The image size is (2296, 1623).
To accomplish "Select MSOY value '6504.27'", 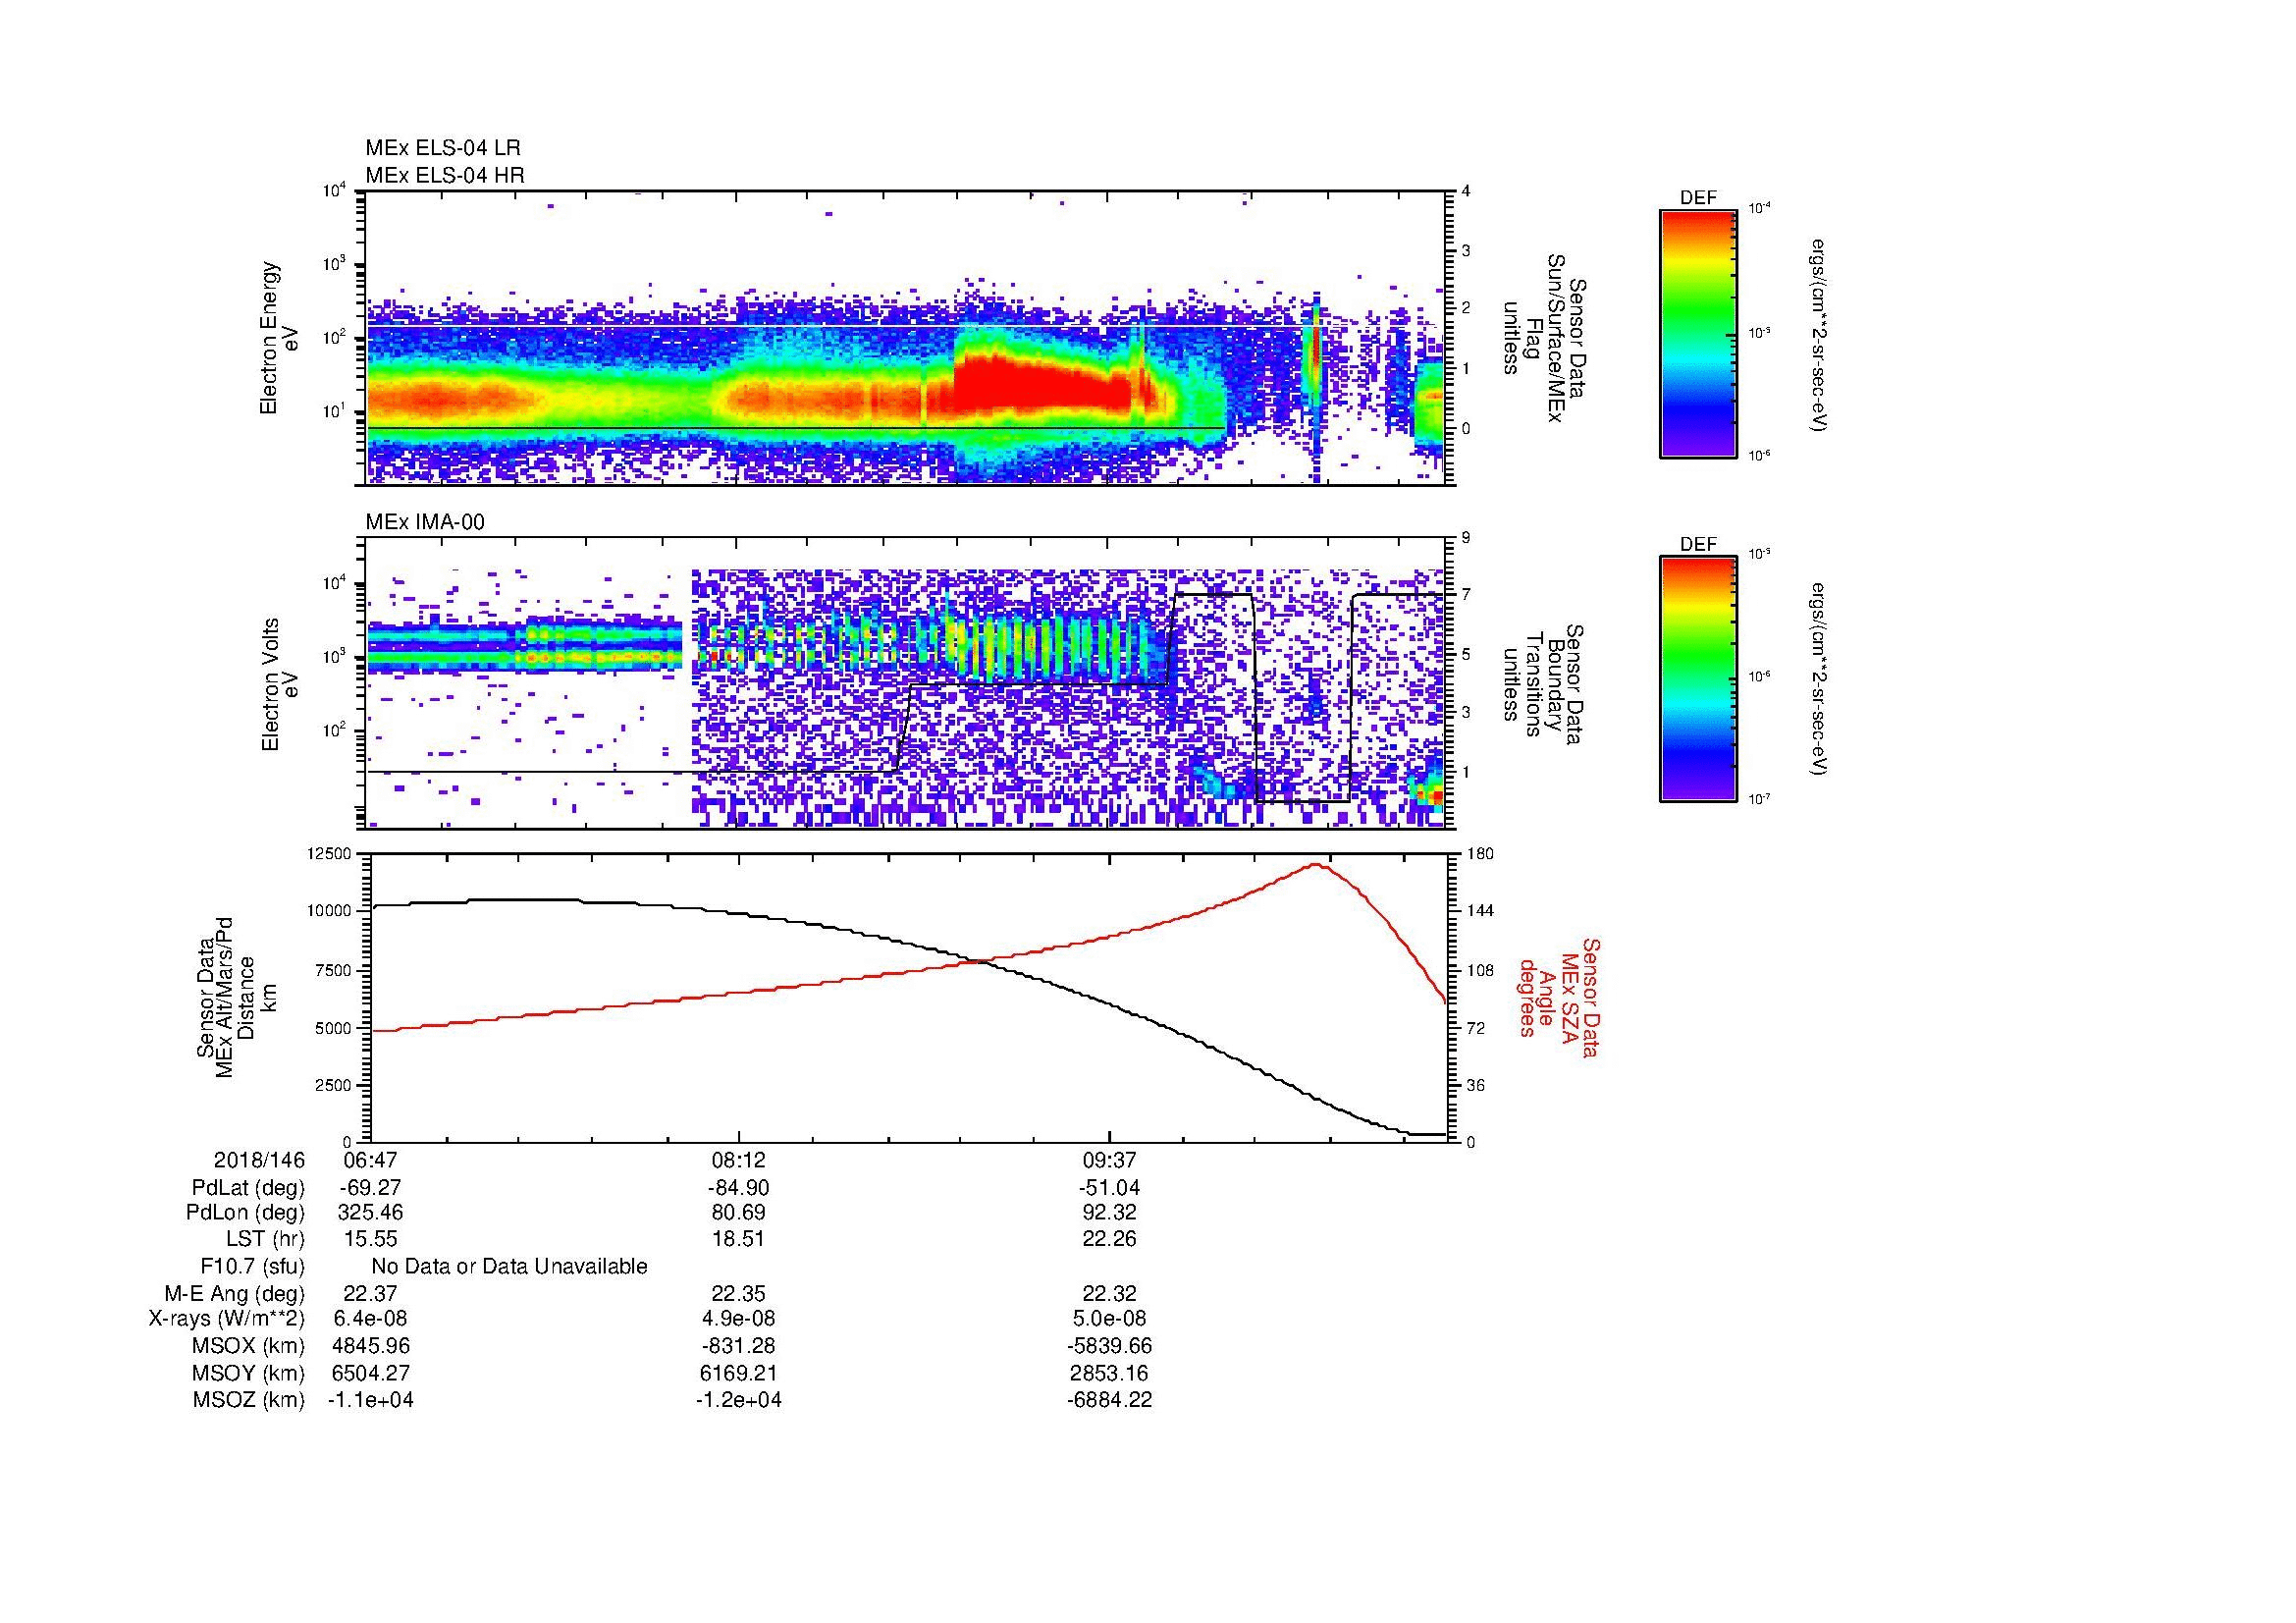I will coord(370,1373).
